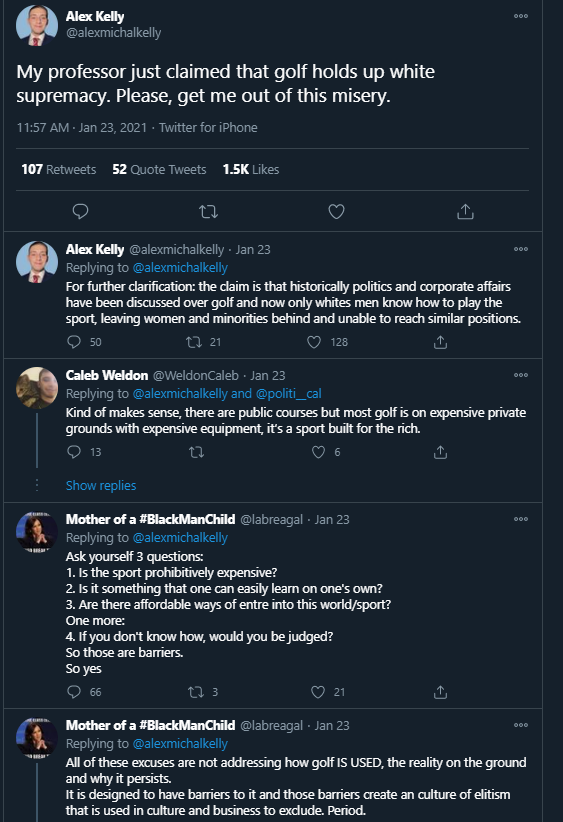Share Caleb Weldon's reply
The width and height of the screenshot is (563, 822).
[440, 452]
